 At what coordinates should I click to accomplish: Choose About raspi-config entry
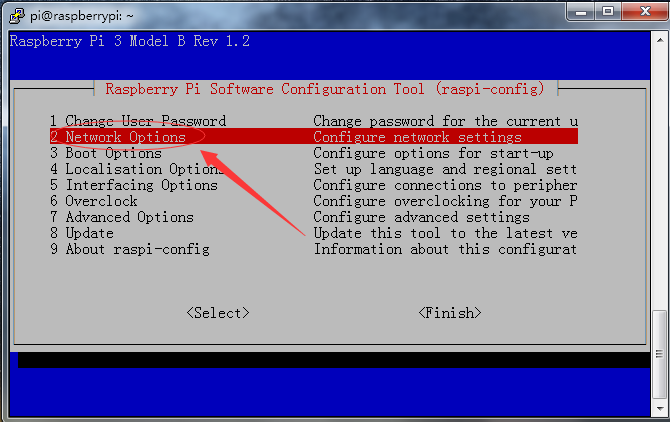129,249
